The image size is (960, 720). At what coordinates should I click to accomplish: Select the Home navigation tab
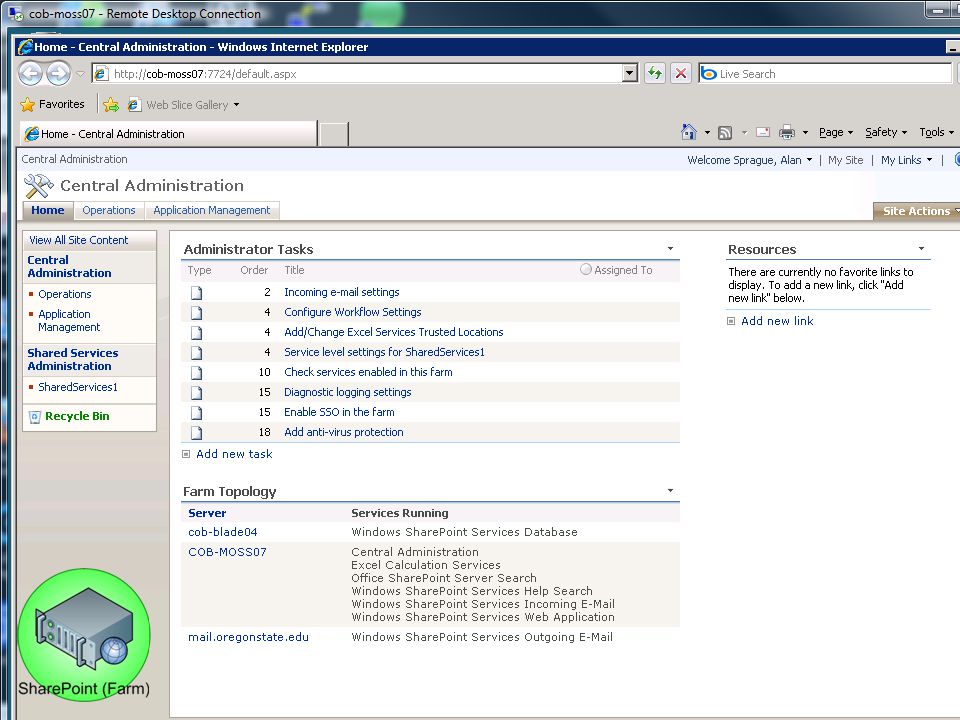point(48,210)
